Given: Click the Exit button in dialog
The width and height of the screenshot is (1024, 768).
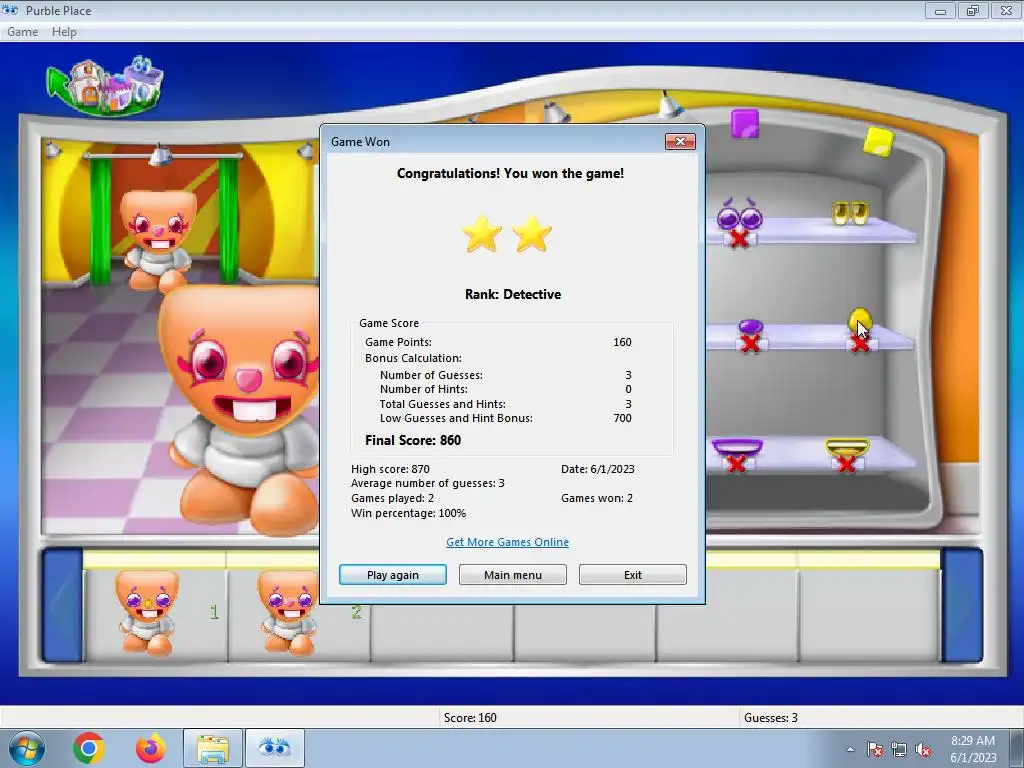Looking at the screenshot, I should coord(632,575).
